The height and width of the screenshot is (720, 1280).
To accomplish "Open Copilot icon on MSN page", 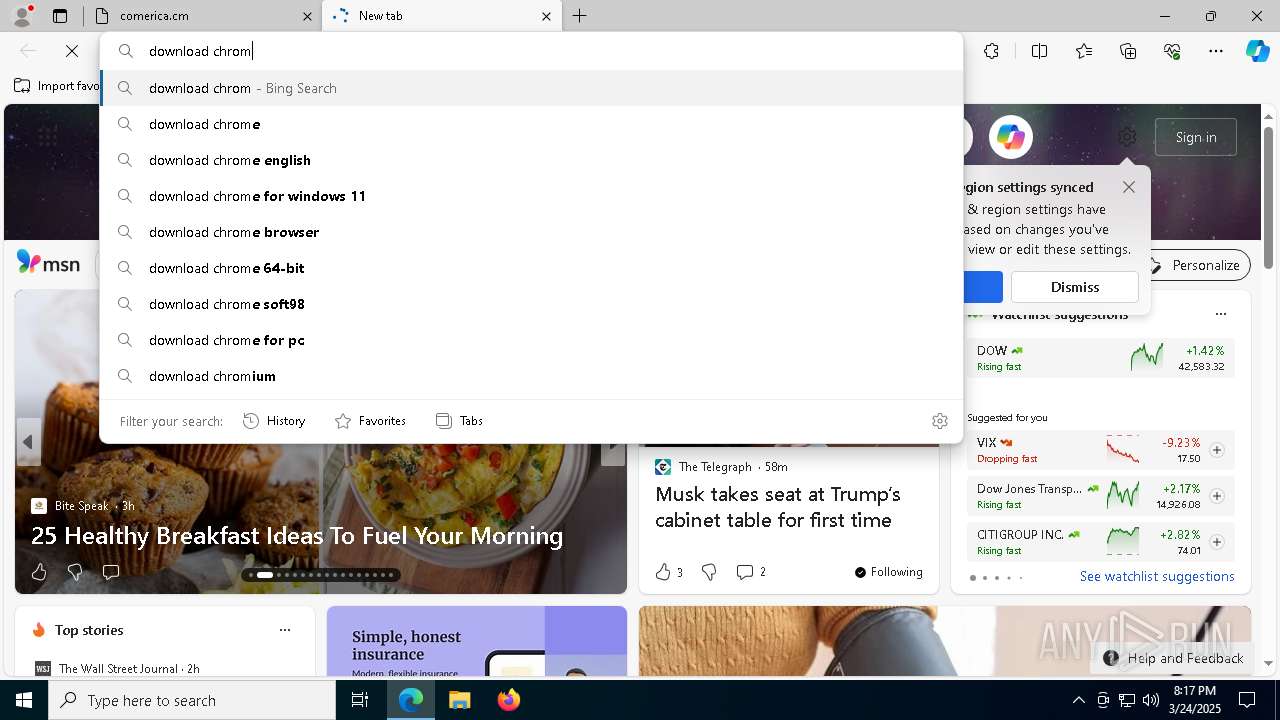I will point(1010,137).
